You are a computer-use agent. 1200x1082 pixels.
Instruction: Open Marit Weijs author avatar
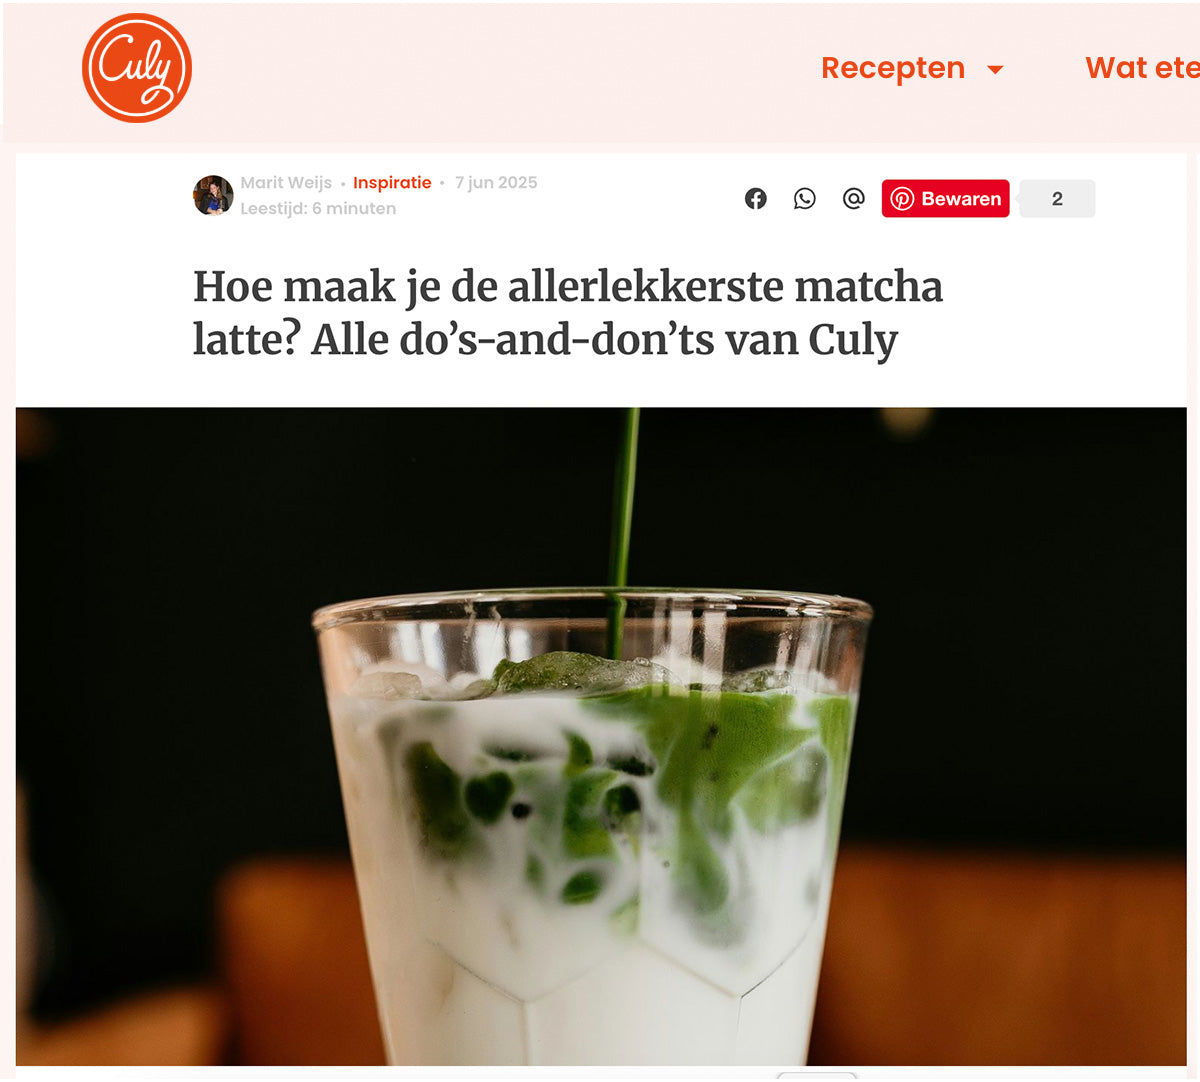tap(213, 195)
